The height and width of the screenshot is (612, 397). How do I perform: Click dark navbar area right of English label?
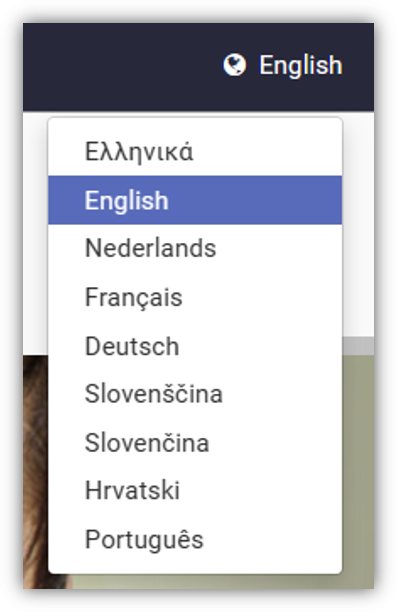pyautogui.click(x=359, y=66)
